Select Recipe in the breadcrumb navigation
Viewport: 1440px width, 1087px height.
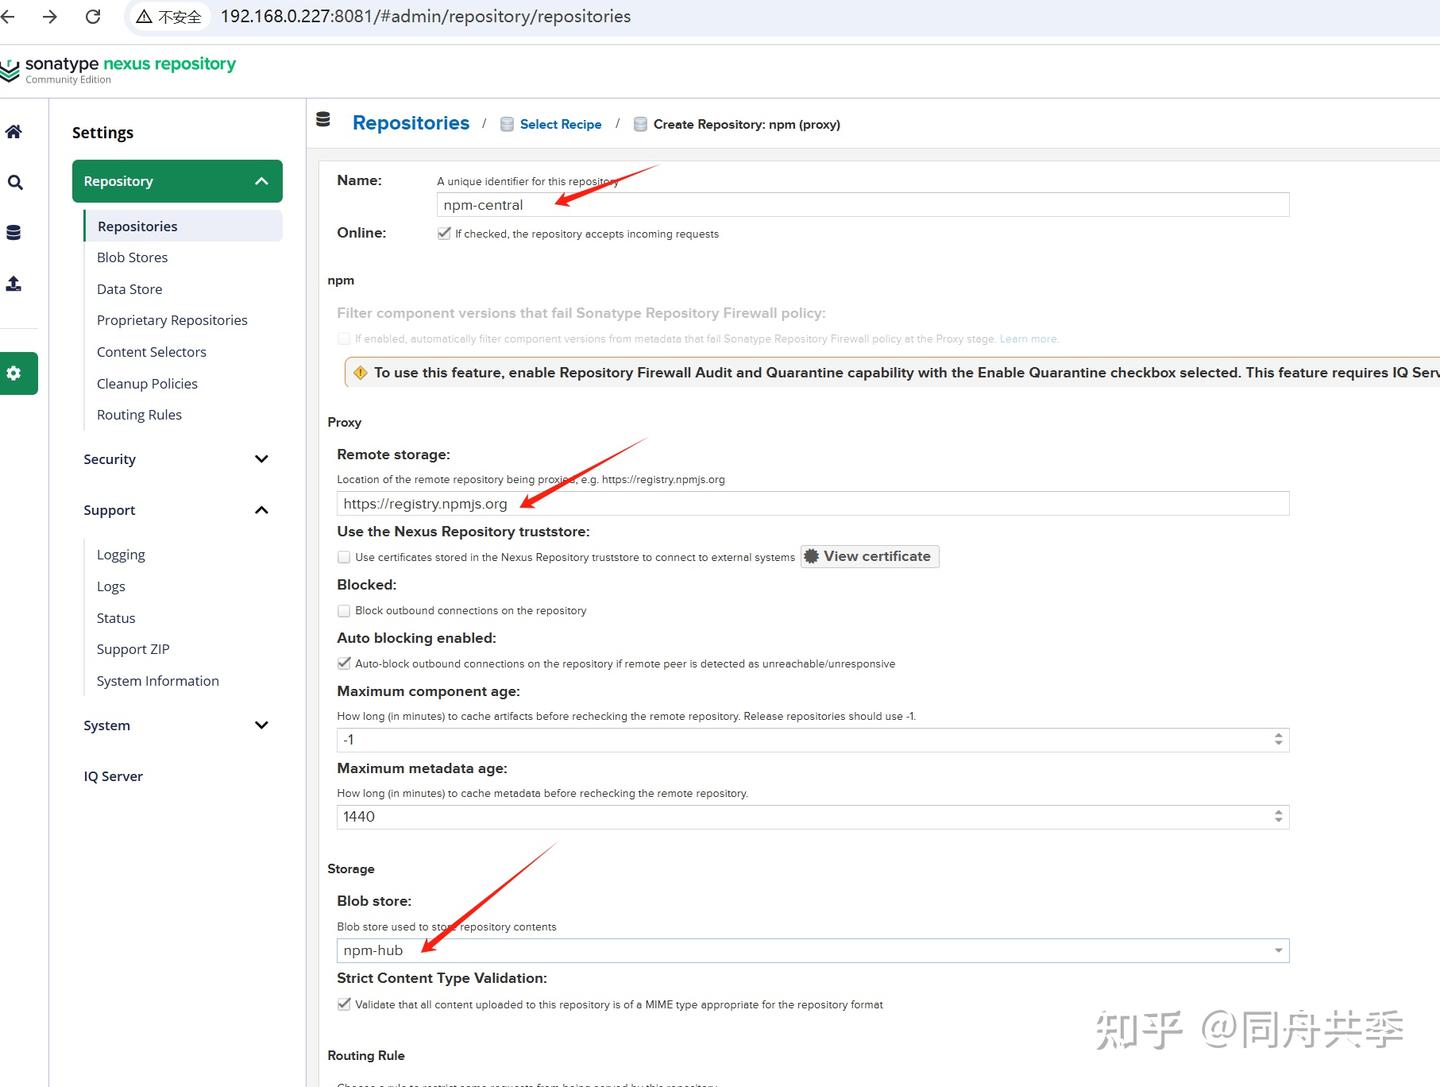[x=561, y=124]
